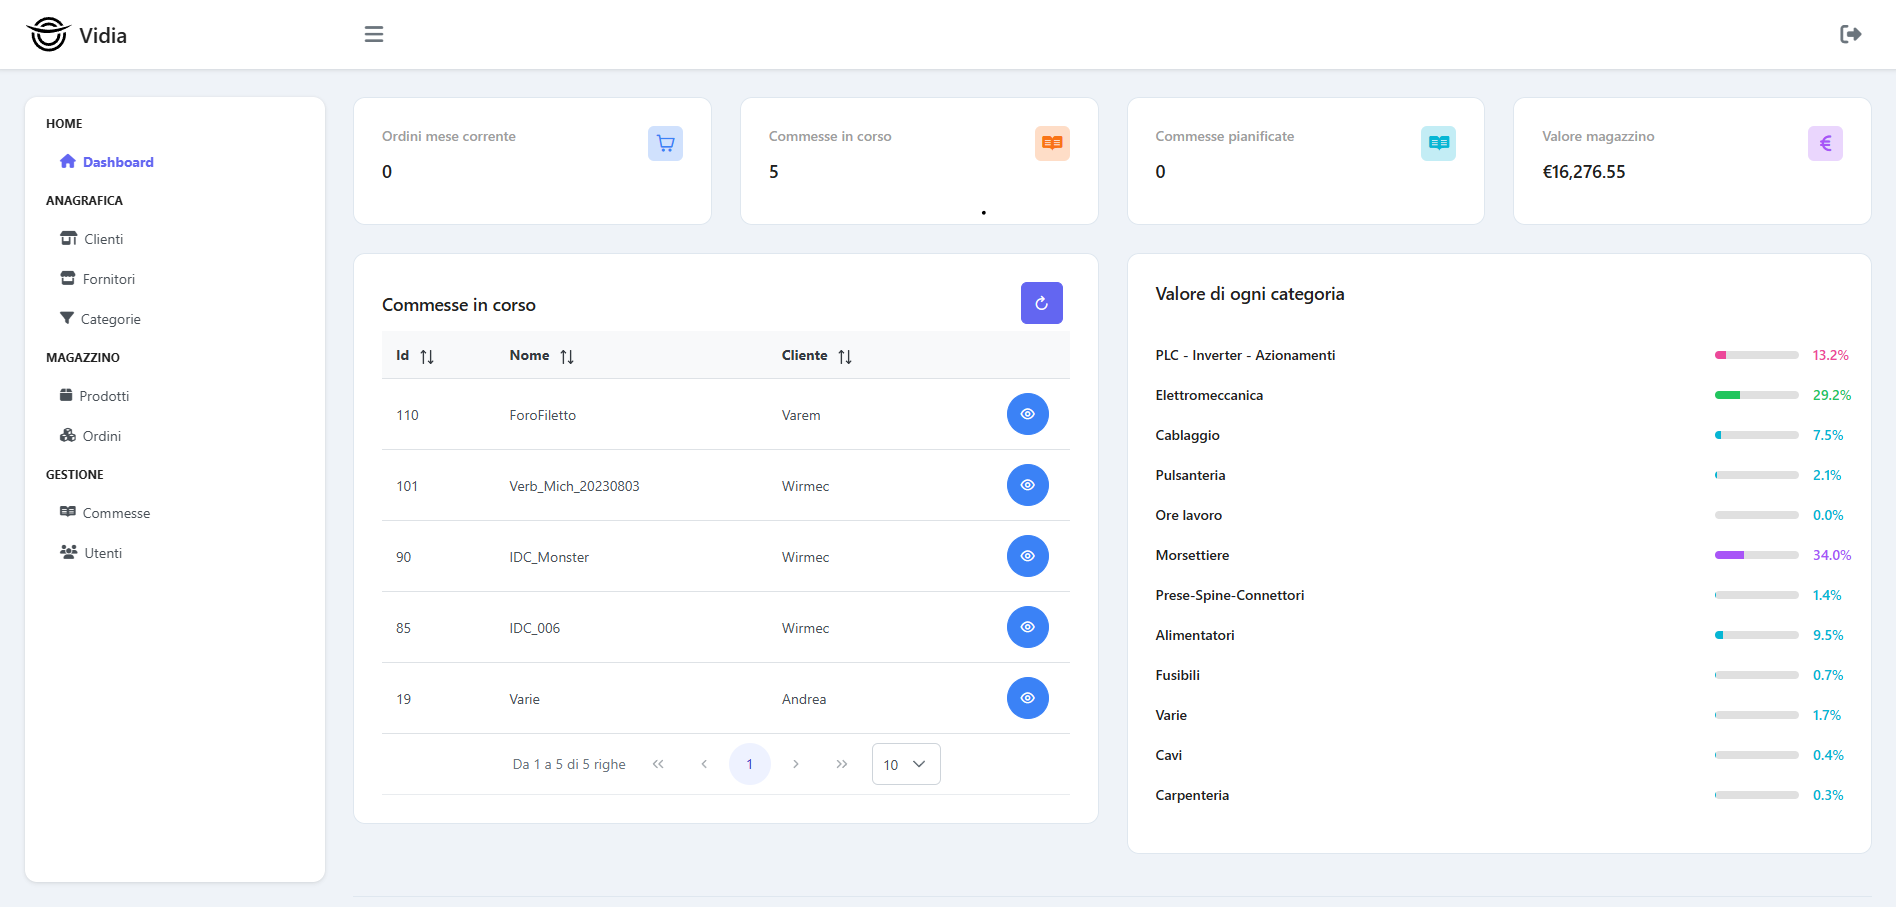This screenshot has width=1896, height=907.
Task: Open eye button for Varie row
Action: click(x=1027, y=698)
